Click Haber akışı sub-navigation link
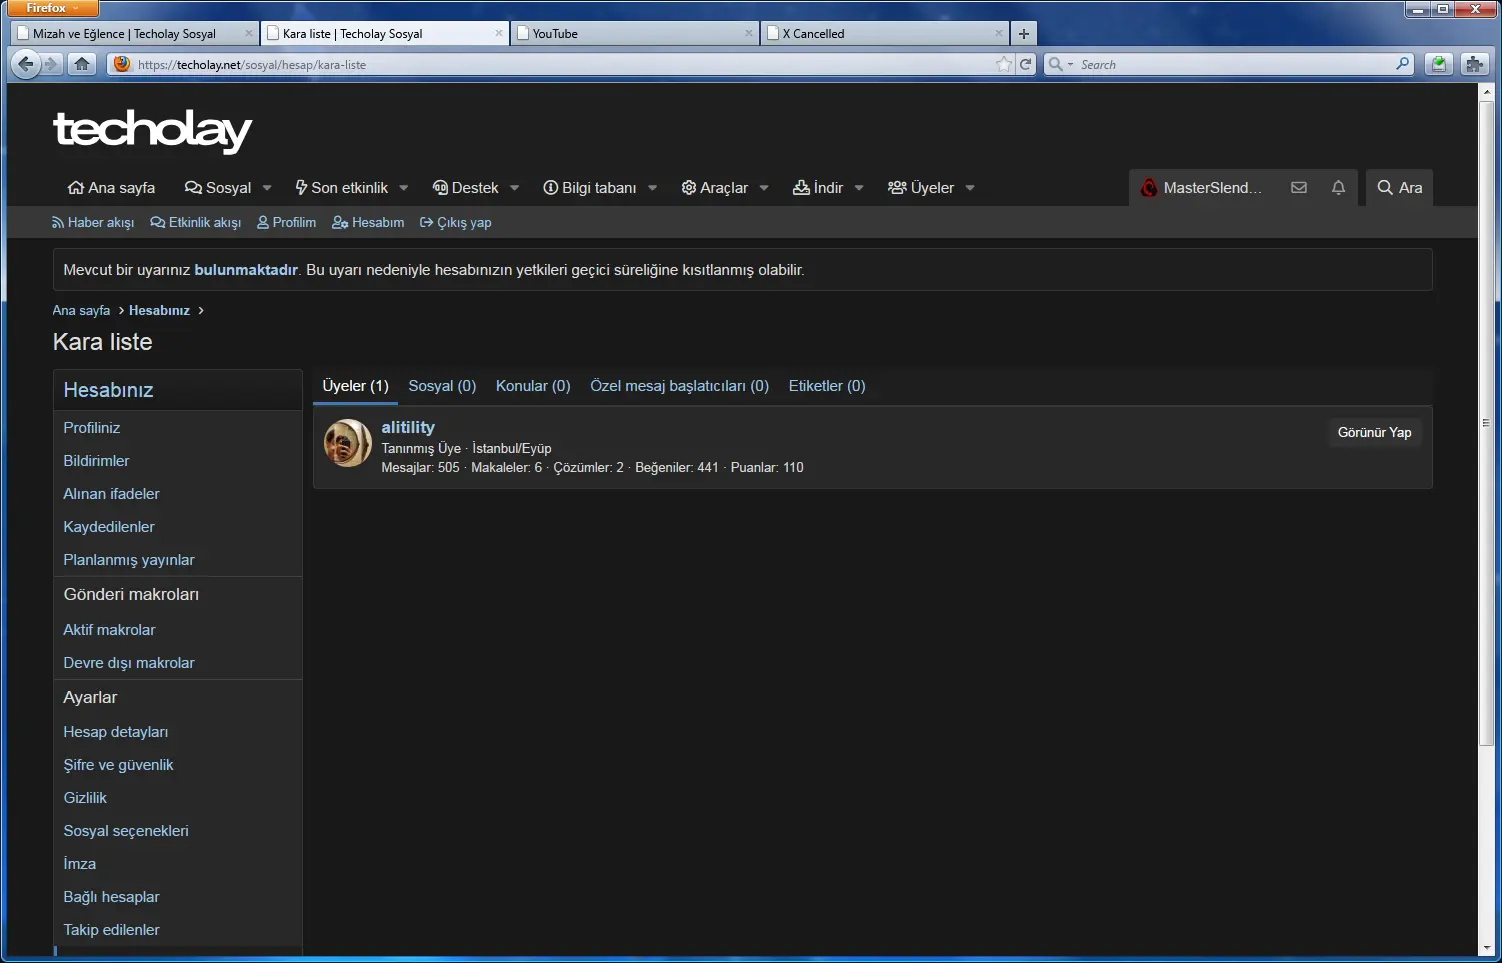 [x=93, y=222]
